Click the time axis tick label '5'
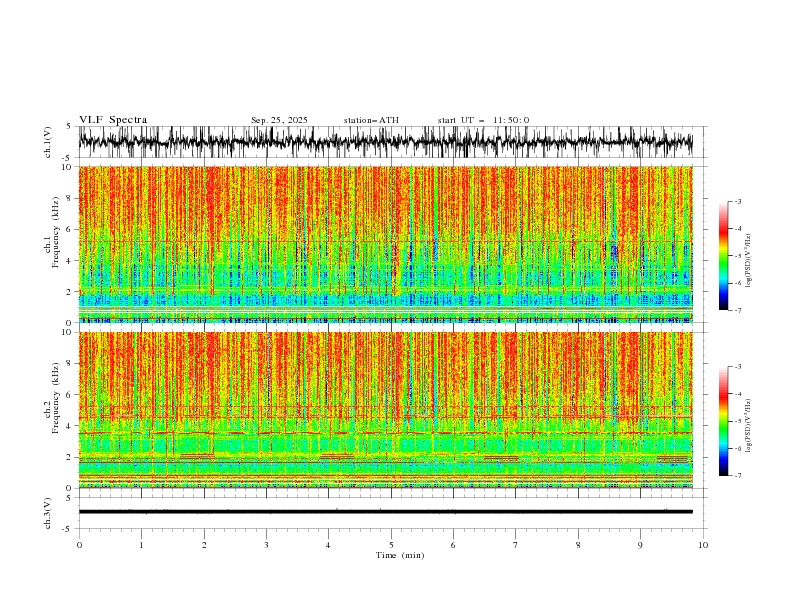Screen dimensions: 792x612 pos(391,545)
